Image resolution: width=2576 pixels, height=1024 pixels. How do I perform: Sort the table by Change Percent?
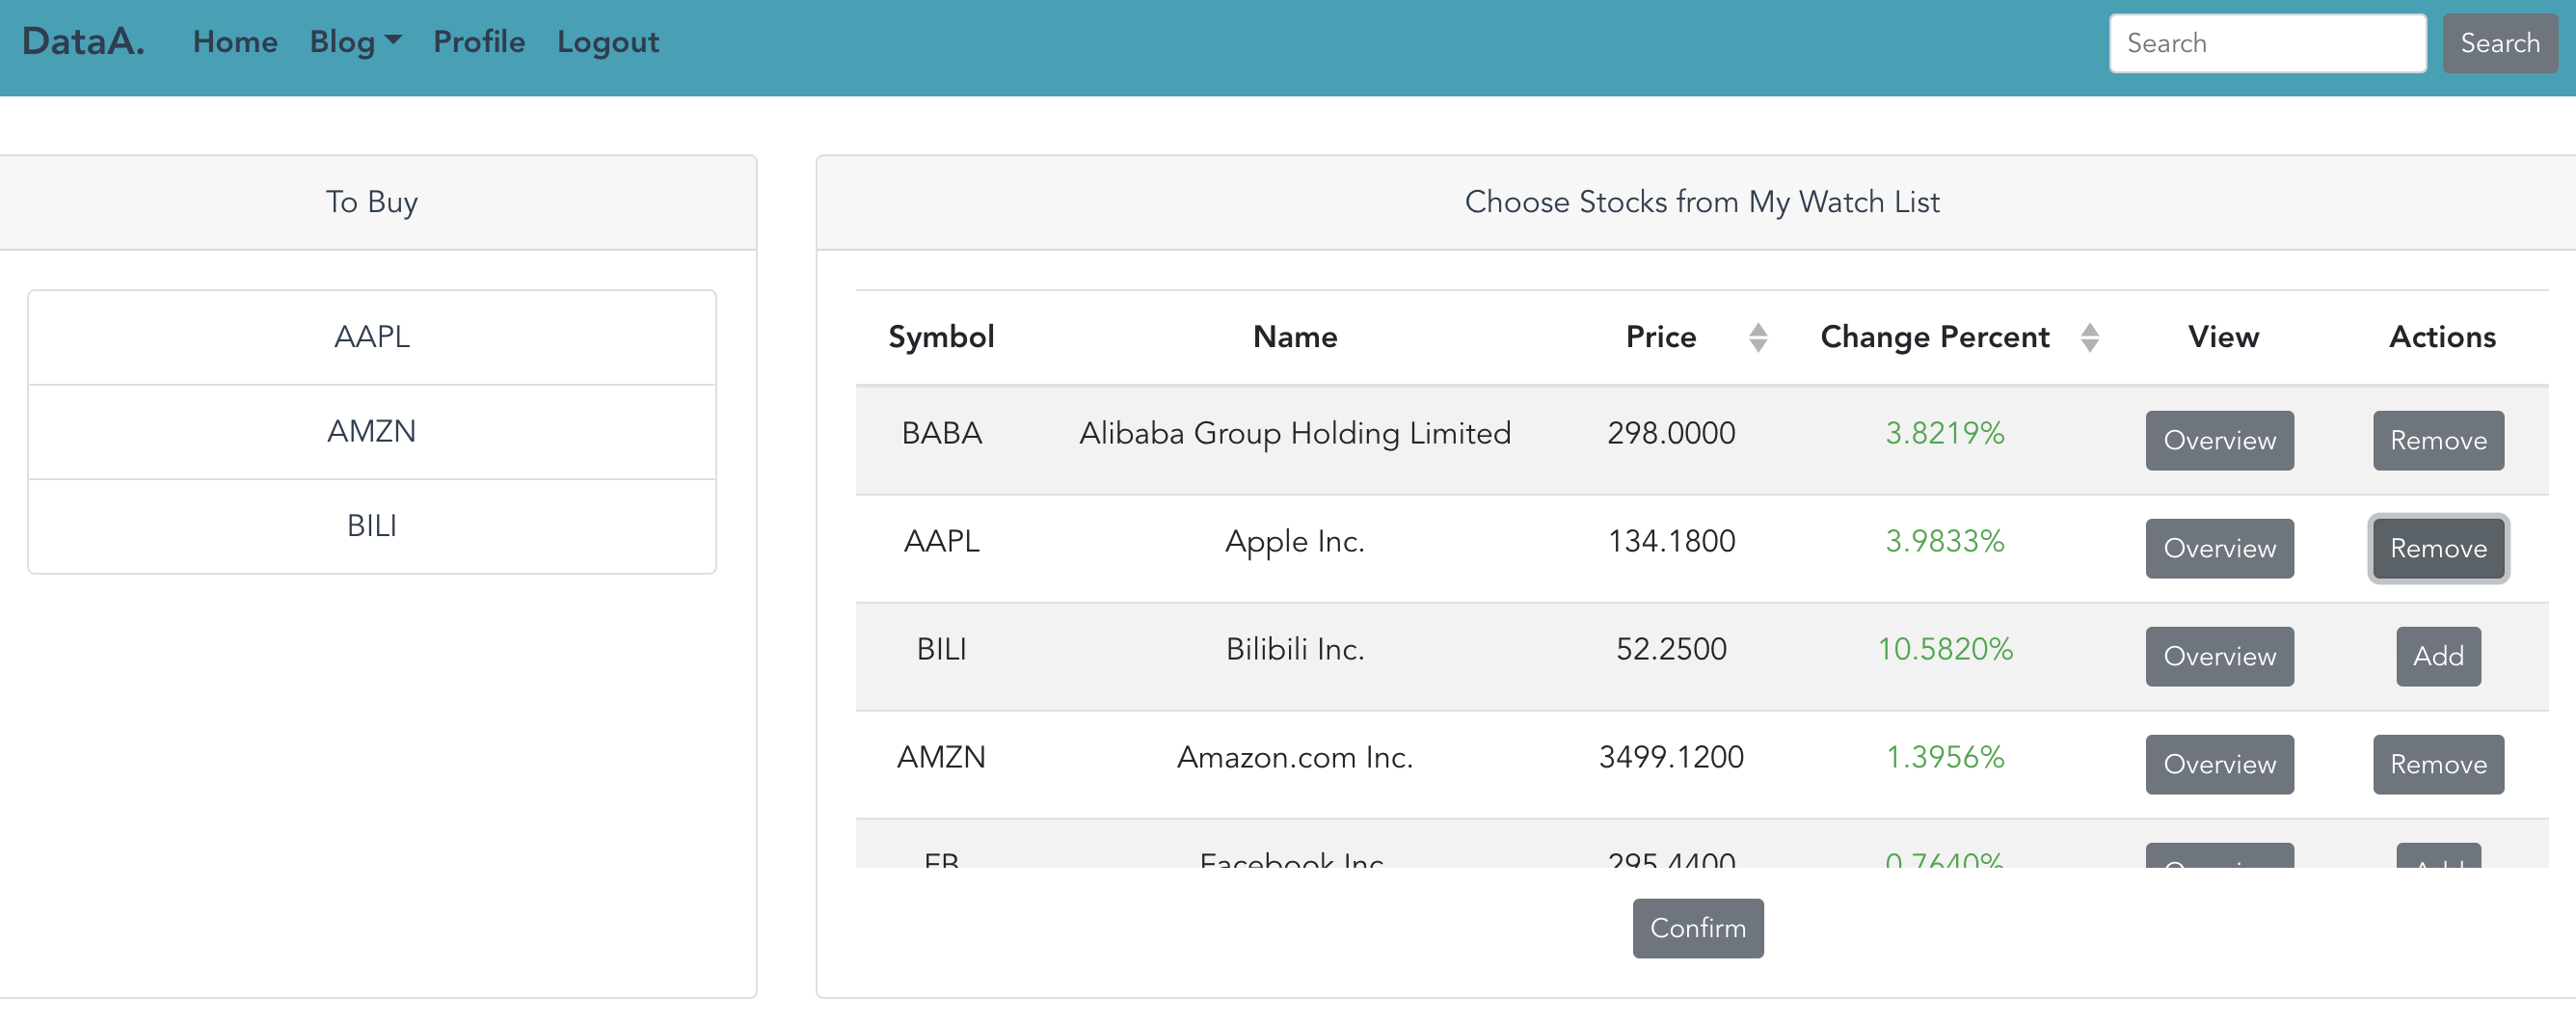coord(2088,337)
